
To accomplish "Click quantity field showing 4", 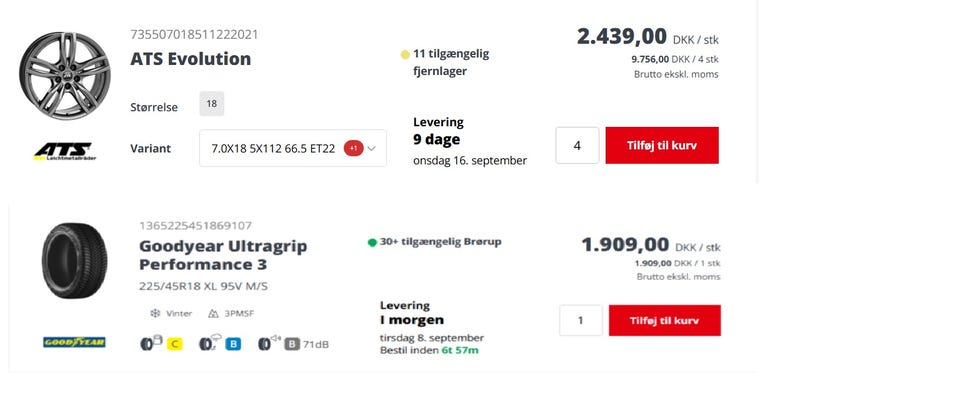I will tap(577, 146).
